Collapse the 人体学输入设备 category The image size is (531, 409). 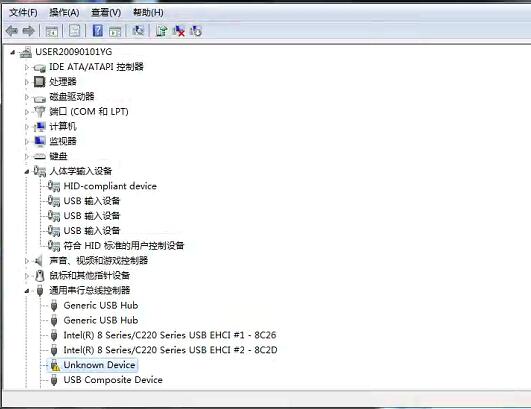tap(27, 172)
